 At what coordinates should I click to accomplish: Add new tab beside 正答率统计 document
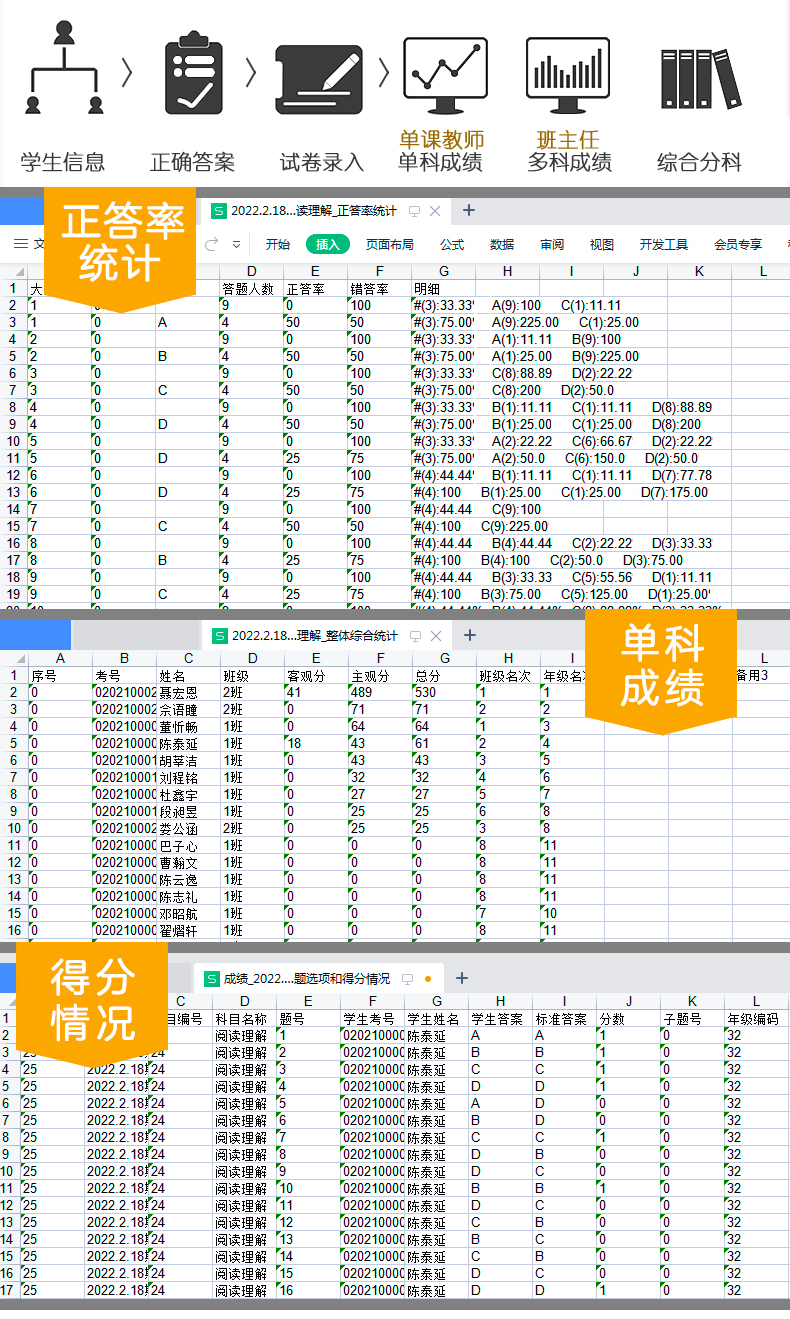point(469,211)
